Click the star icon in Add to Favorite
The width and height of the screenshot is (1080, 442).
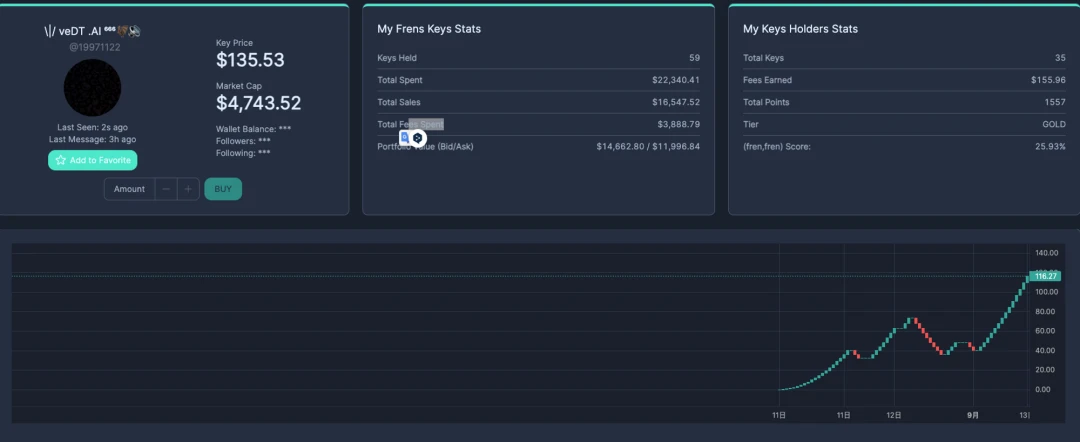pos(61,160)
